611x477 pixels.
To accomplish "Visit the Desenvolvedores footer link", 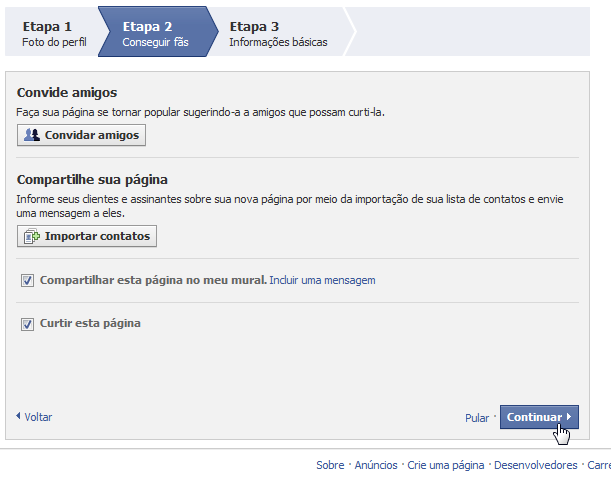I will point(535,465).
